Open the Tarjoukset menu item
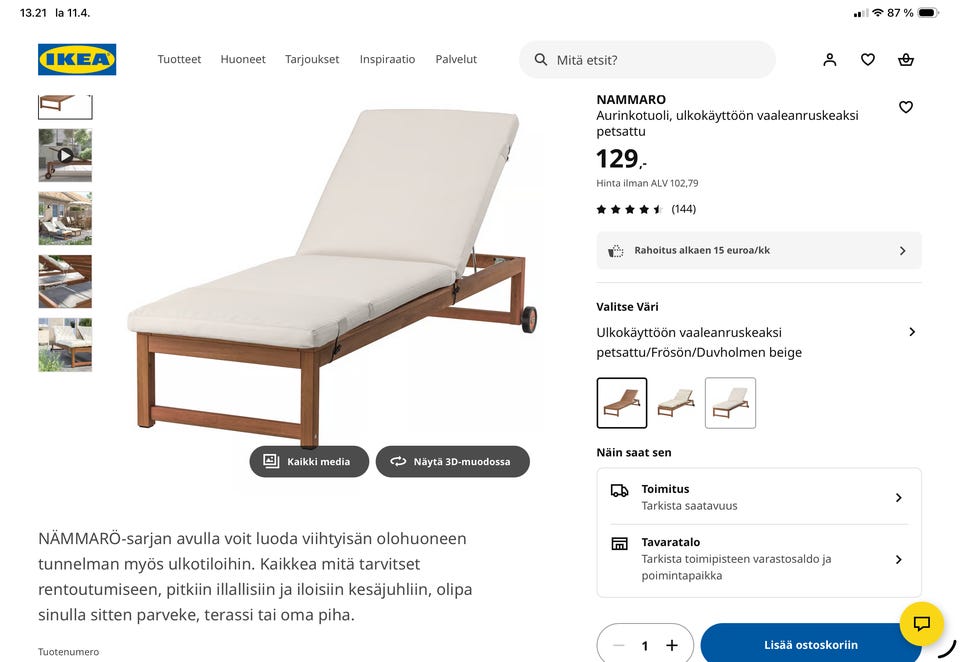This screenshot has width=960, height=662. pos(312,59)
